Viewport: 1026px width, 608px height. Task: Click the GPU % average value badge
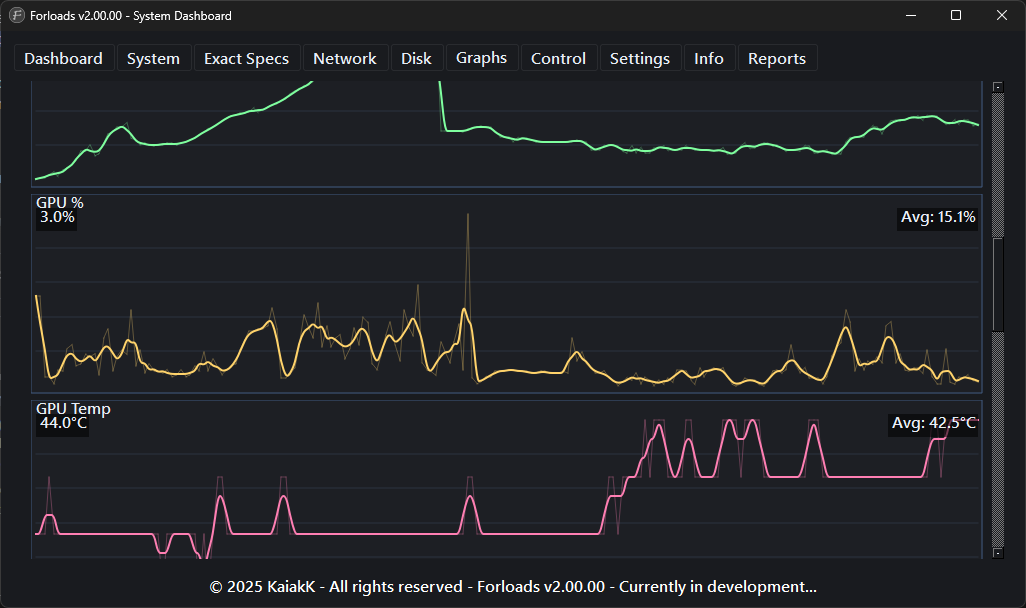click(x=937, y=218)
